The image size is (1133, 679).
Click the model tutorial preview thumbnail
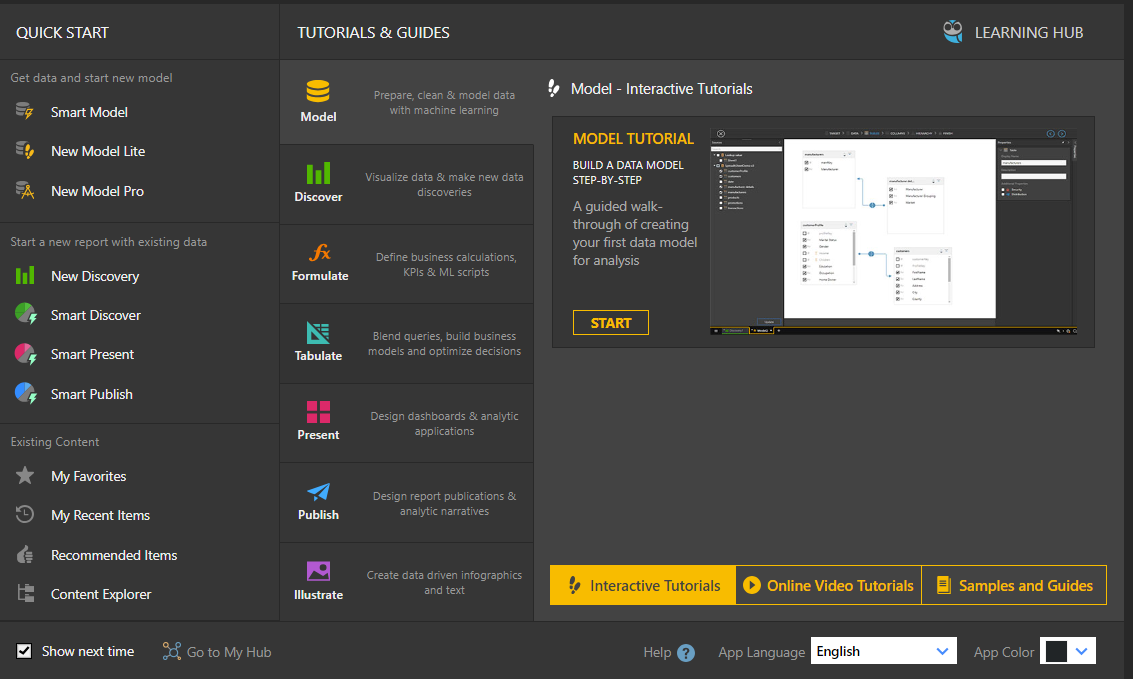pos(894,231)
